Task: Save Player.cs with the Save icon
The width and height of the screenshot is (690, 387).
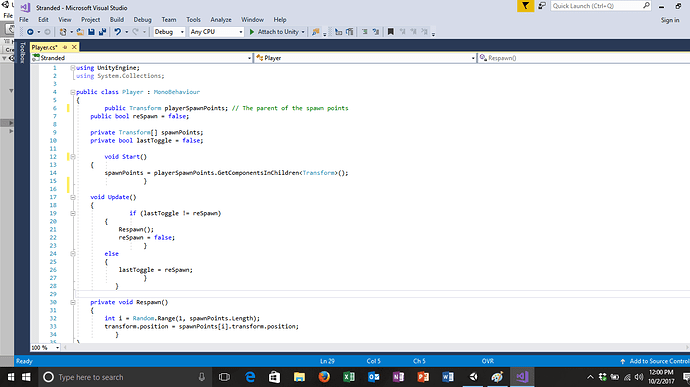Action: coord(91,32)
